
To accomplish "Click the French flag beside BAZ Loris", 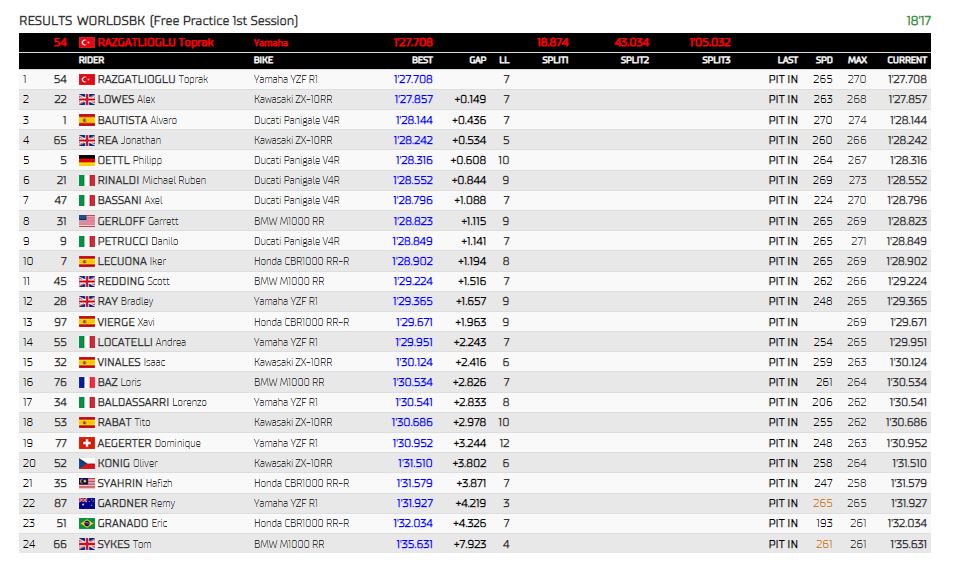I will point(86,382).
